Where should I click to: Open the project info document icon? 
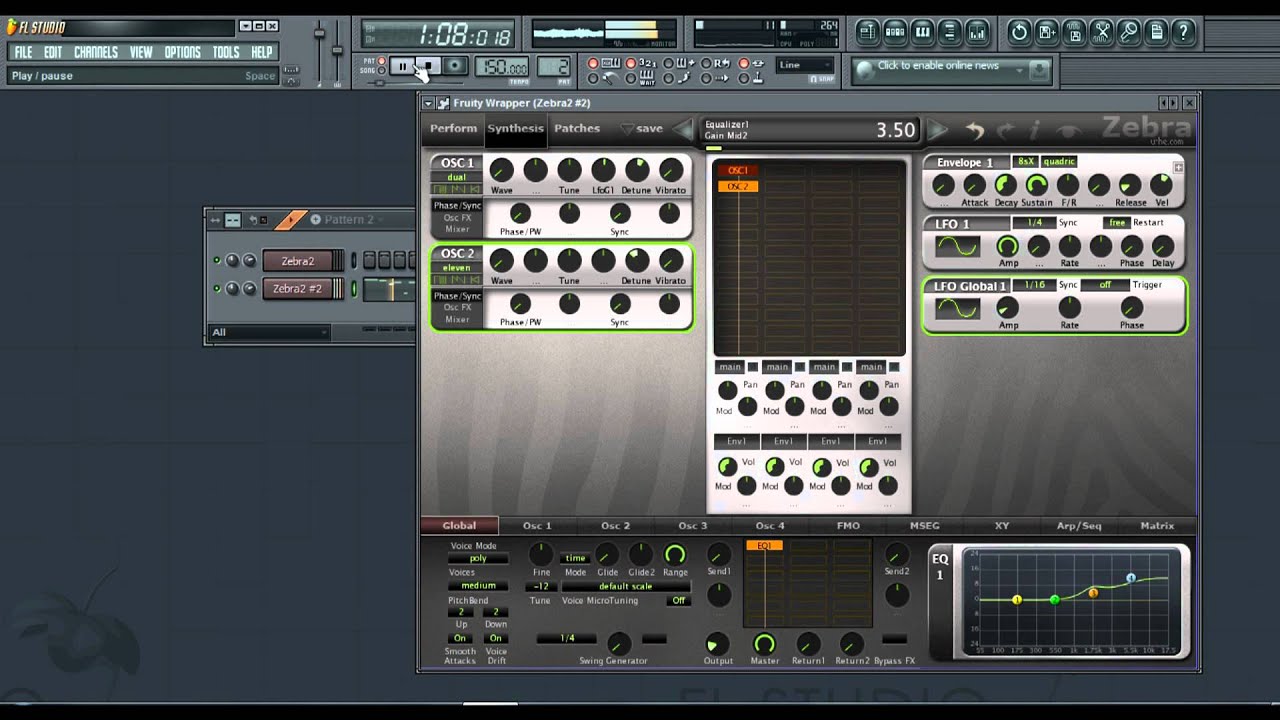(x=1156, y=32)
